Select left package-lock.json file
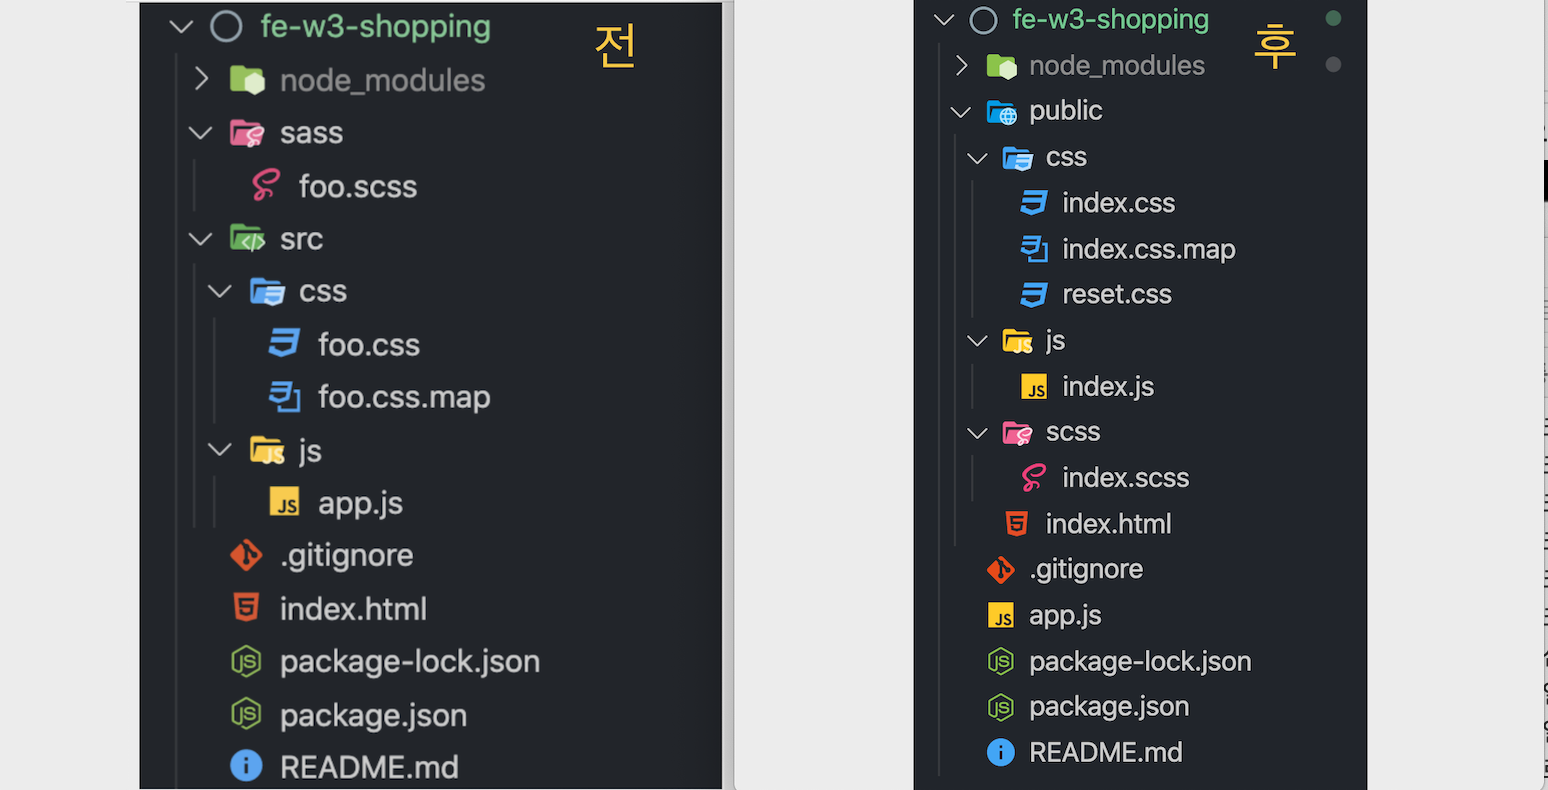 [x=409, y=661]
